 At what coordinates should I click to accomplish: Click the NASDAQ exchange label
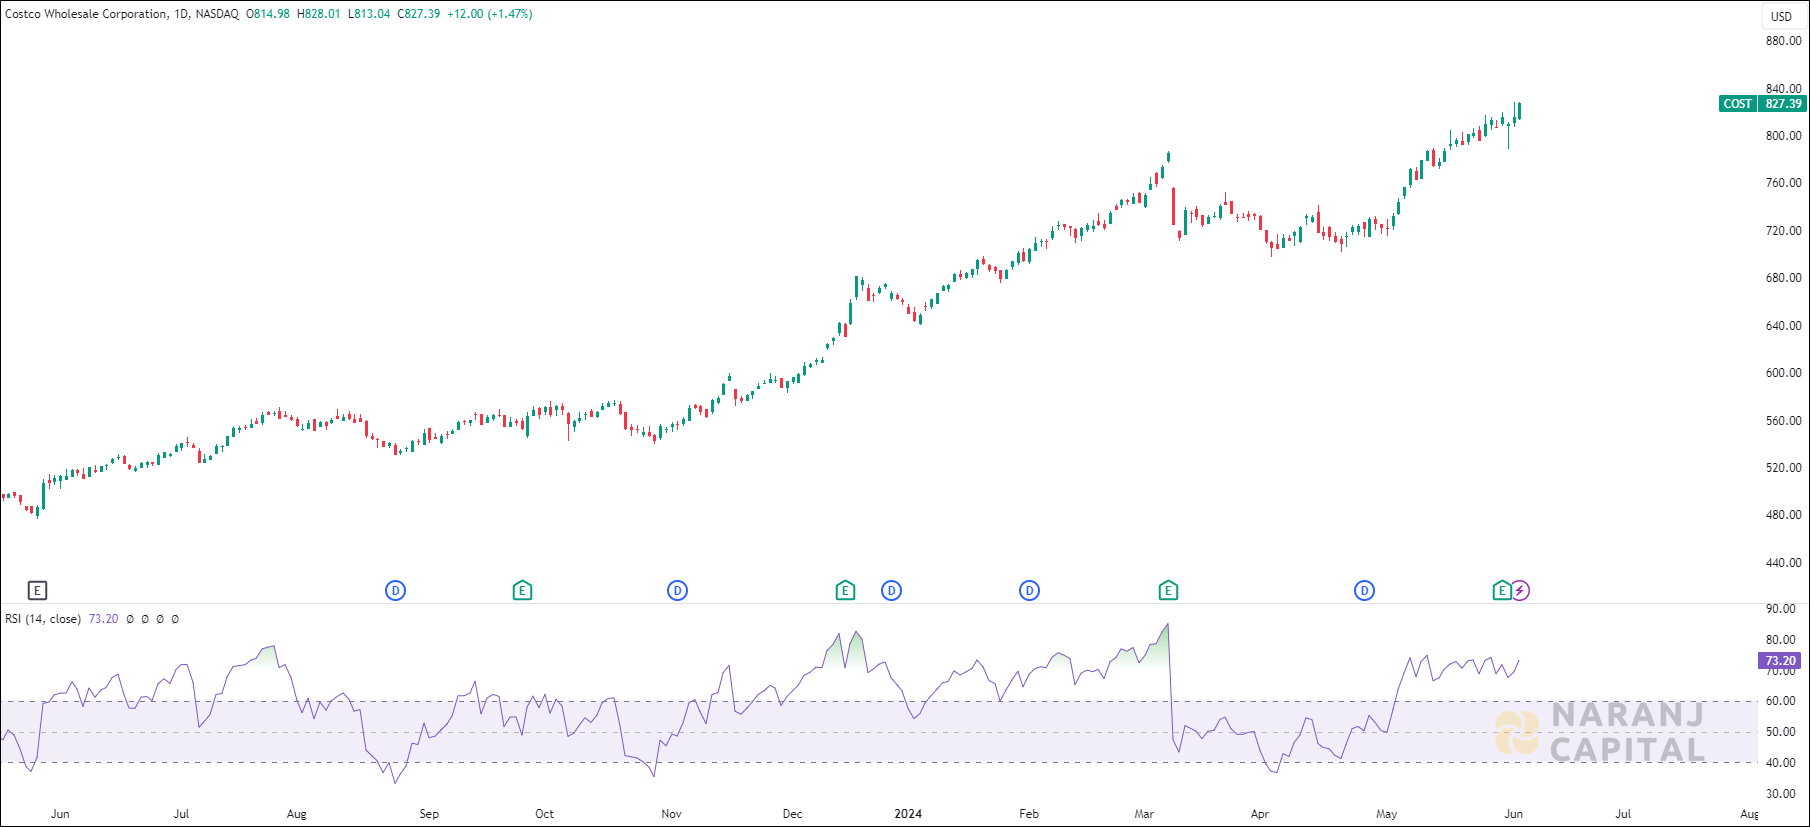(217, 14)
